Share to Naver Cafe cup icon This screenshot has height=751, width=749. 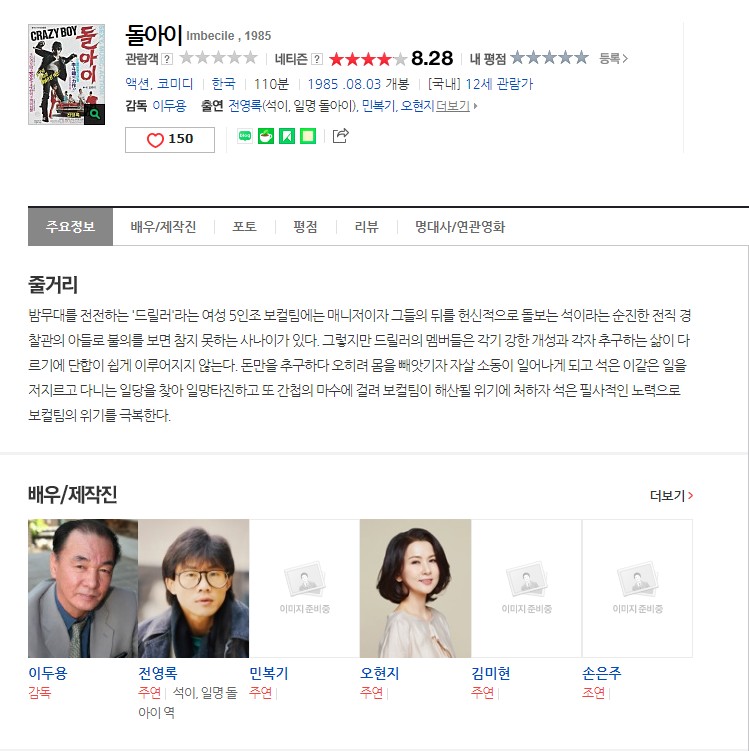click(266, 137)
